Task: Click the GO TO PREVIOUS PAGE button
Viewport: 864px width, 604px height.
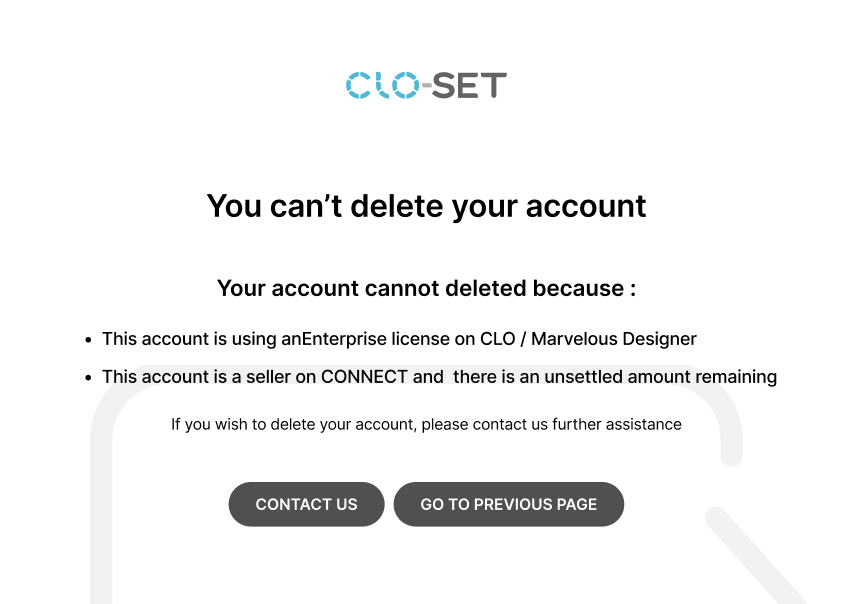Action: 509,504
